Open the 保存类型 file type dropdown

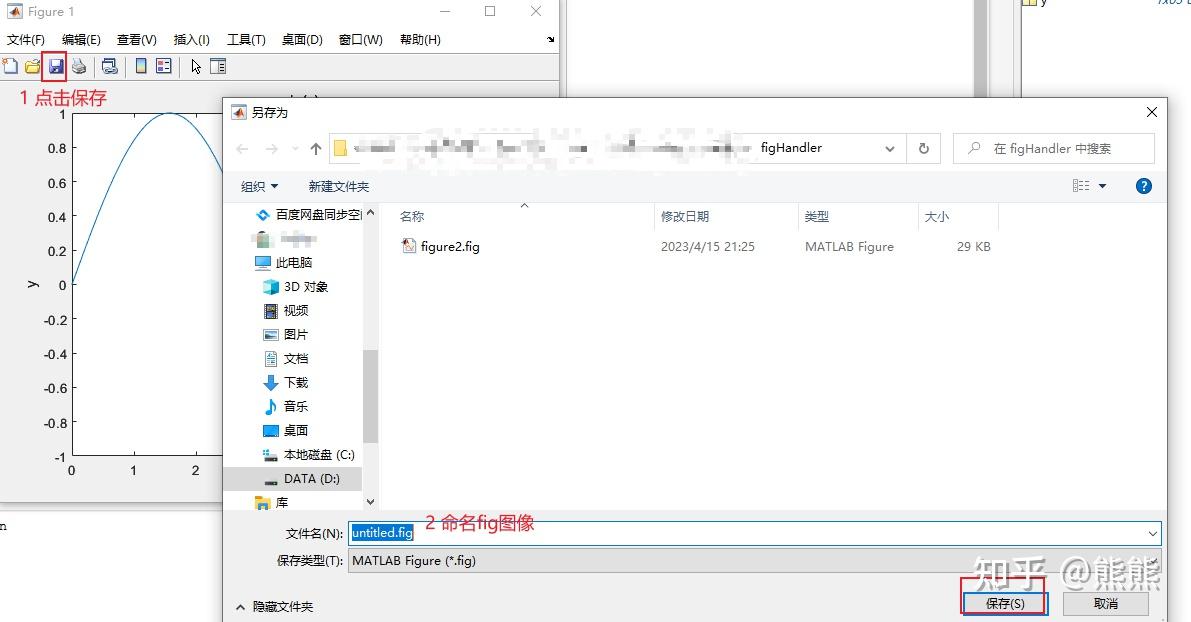click(x=1150, y=560)
